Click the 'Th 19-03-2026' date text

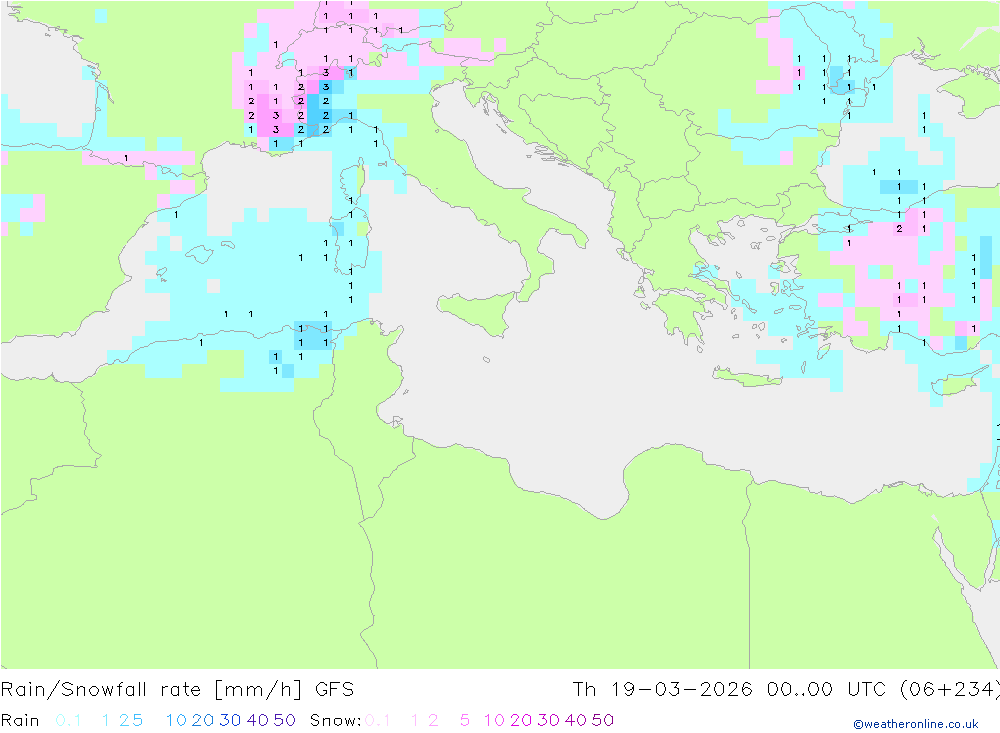click(x=662, y=690)
